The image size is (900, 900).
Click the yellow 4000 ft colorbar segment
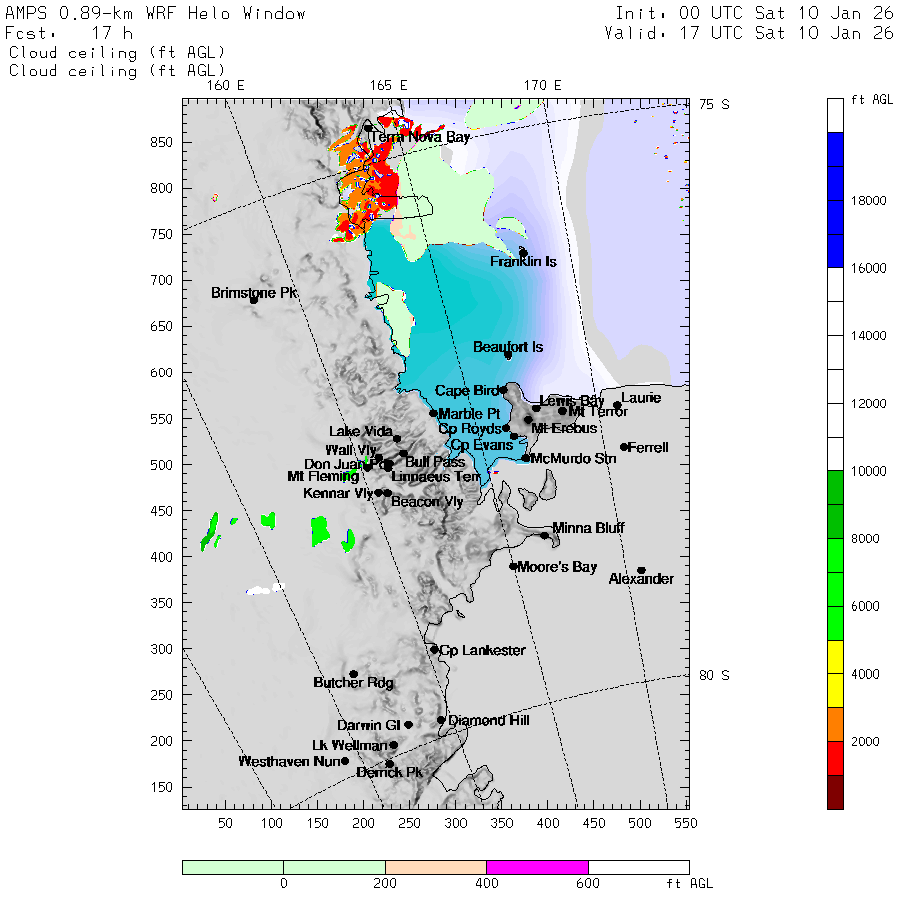pyautogui.click(x=835, y=674)
